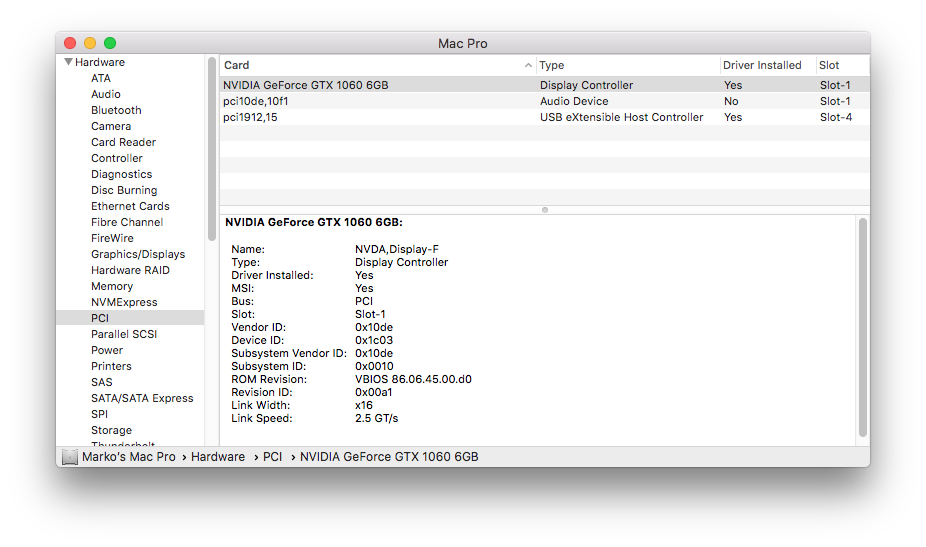926x547 pixels.
Task: Open Ethernet Cards section
Action: pyautogui.click(x=130, y=206)
